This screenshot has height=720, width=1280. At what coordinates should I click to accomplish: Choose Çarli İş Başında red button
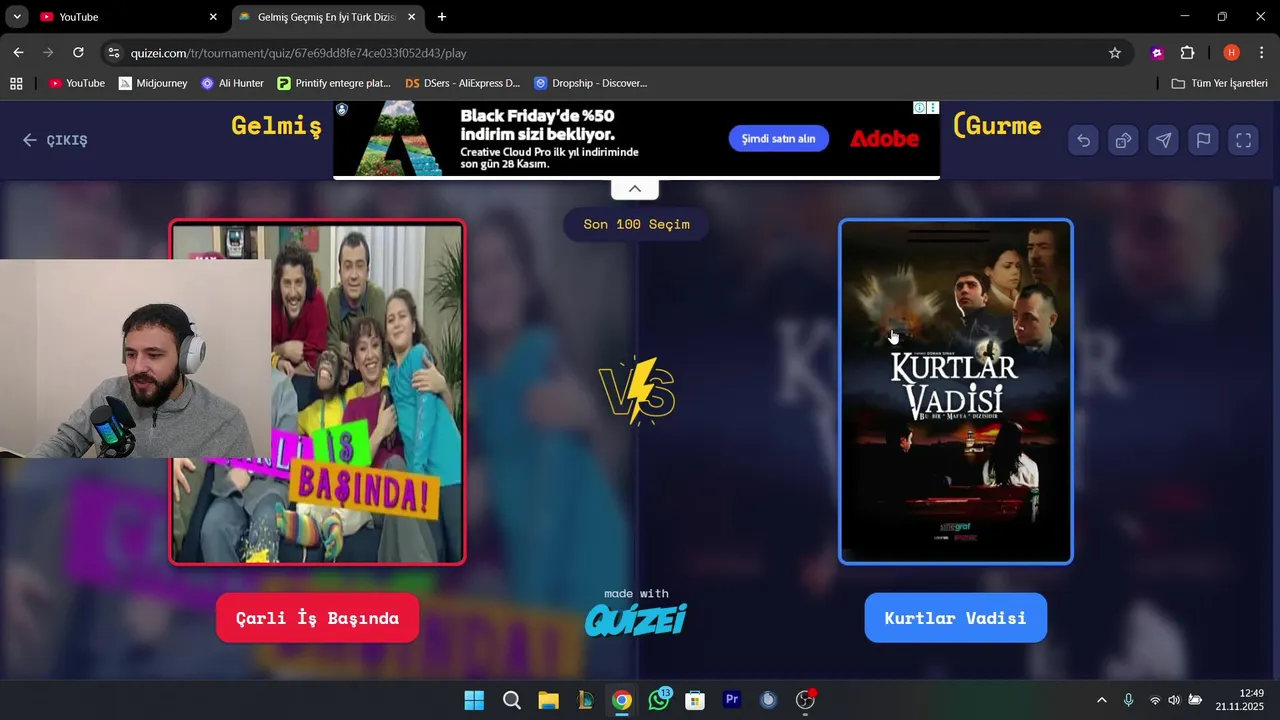click(317, 618)
